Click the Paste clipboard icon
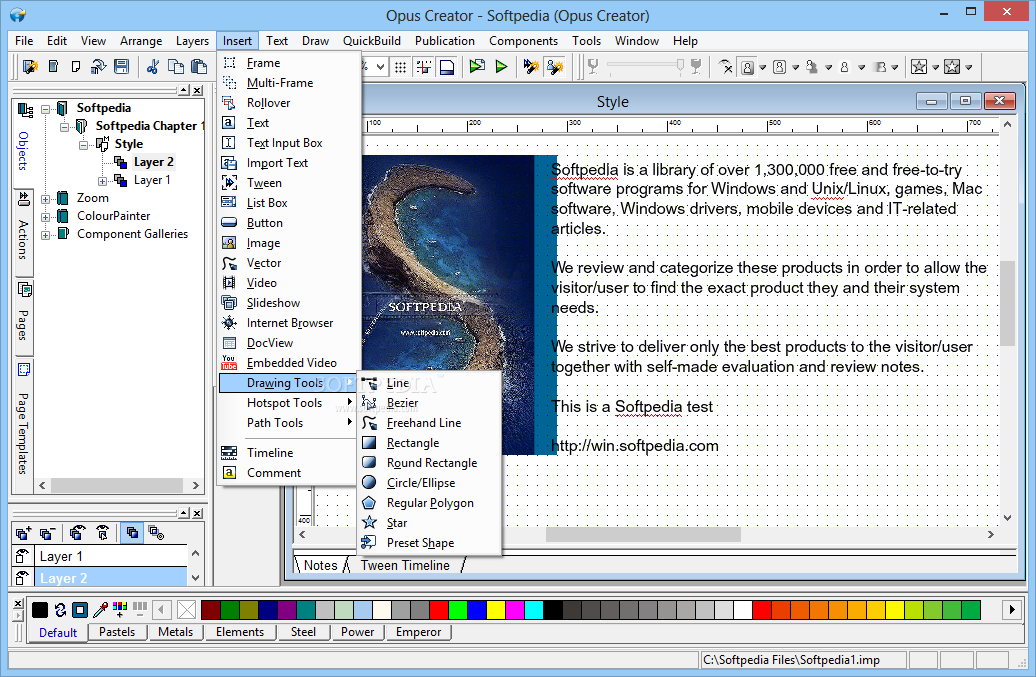Viewport: 1036px width, 677px height. click(x=199, y=67)
